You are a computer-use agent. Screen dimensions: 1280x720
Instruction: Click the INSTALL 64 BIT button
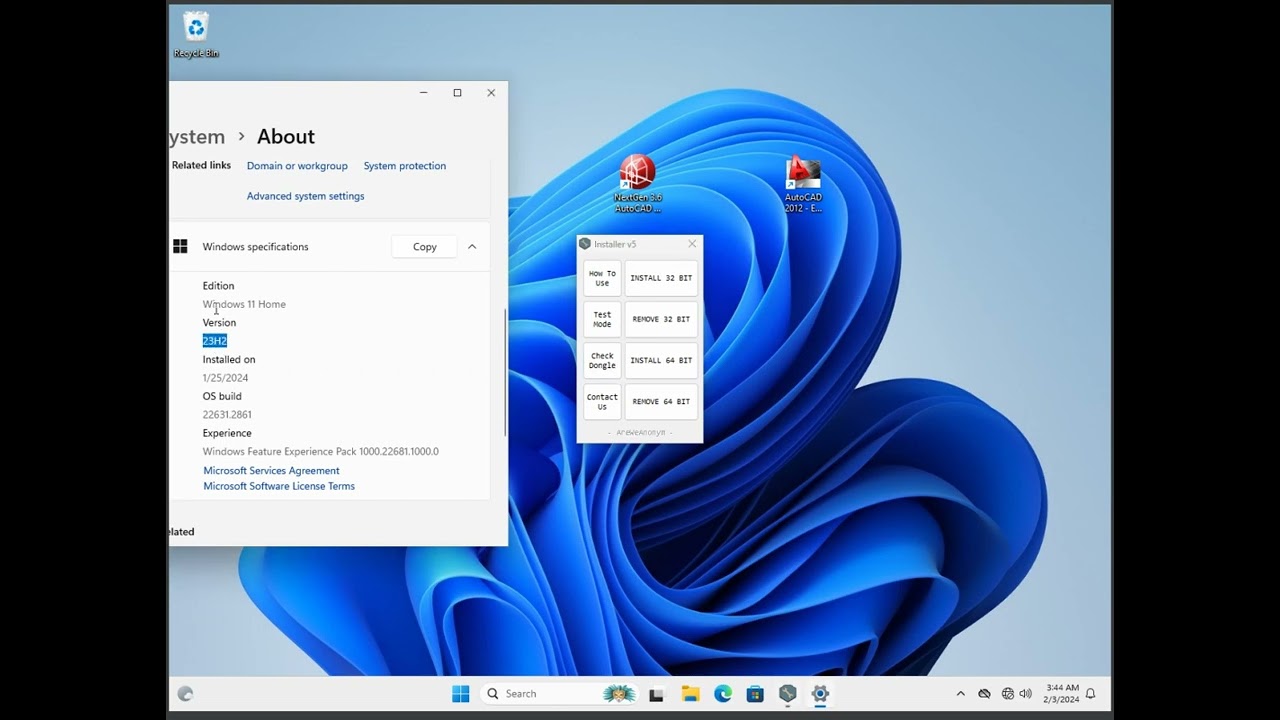(661, 360)
